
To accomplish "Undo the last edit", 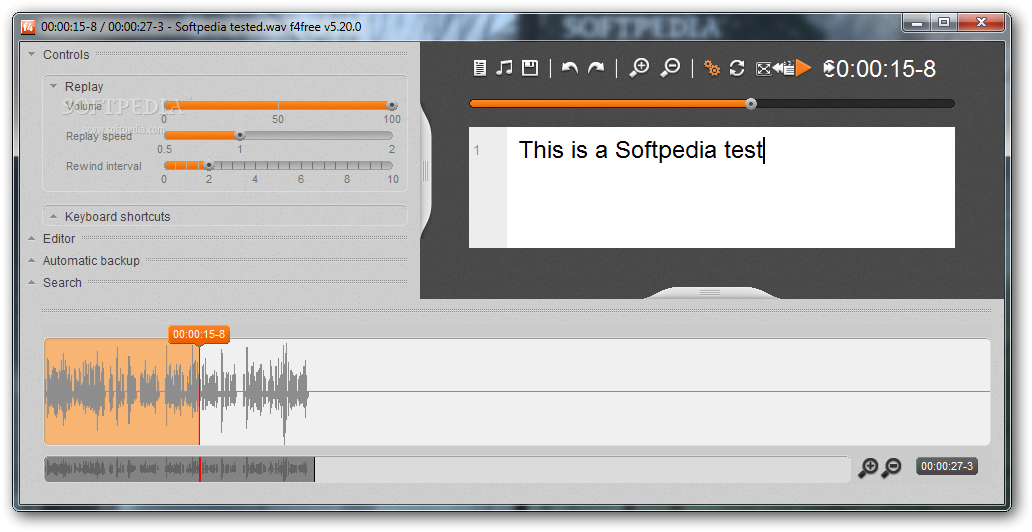I will point(570,68).
